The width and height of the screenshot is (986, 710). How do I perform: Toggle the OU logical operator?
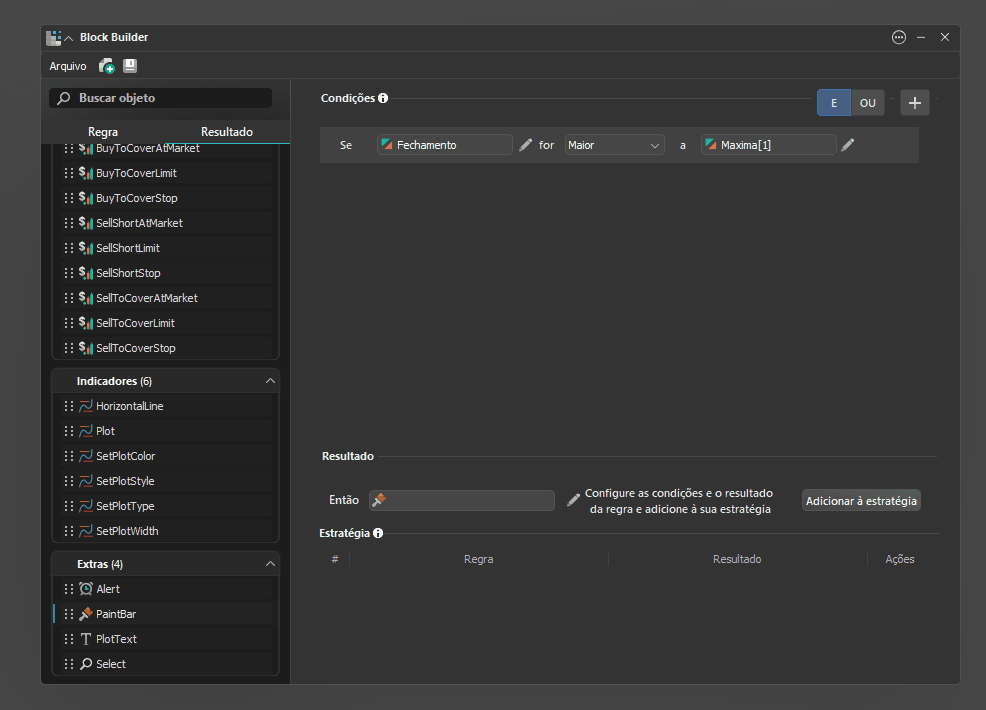[868, 103]
